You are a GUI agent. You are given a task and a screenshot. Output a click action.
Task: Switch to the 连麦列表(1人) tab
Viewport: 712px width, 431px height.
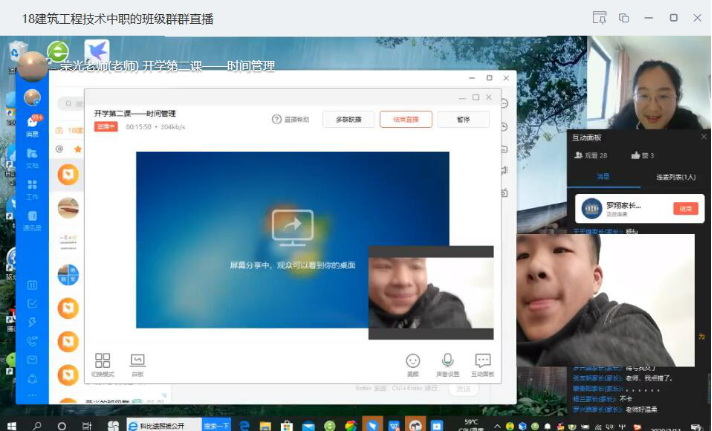(676, 177)
